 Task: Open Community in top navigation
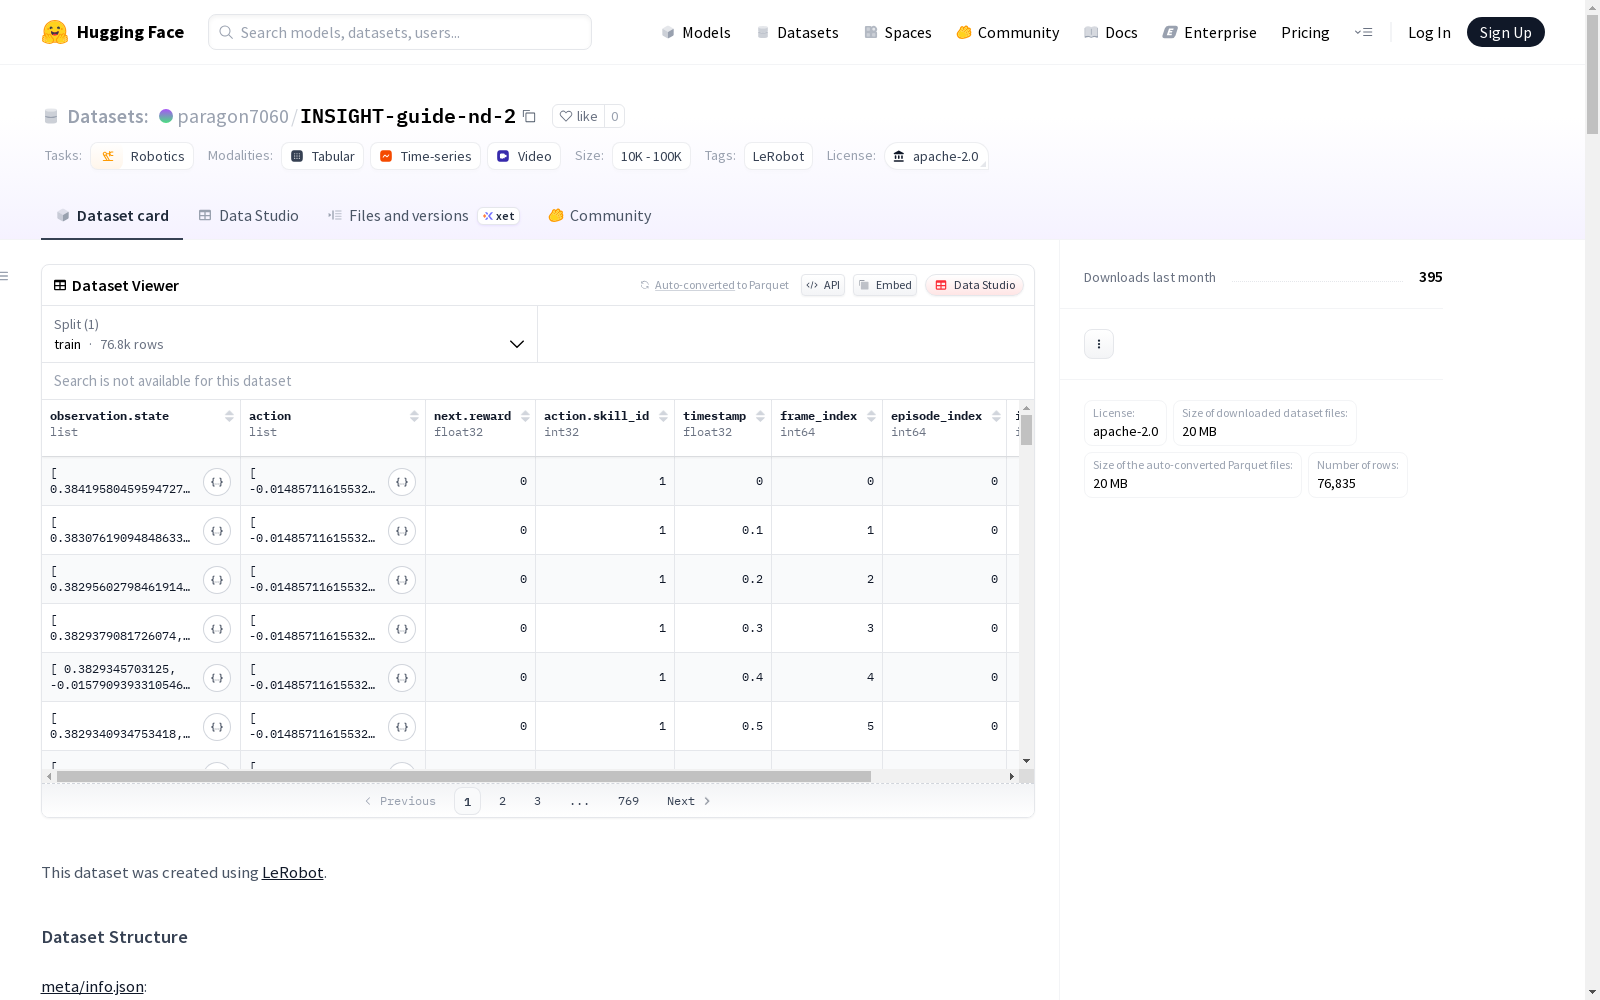1007,33
